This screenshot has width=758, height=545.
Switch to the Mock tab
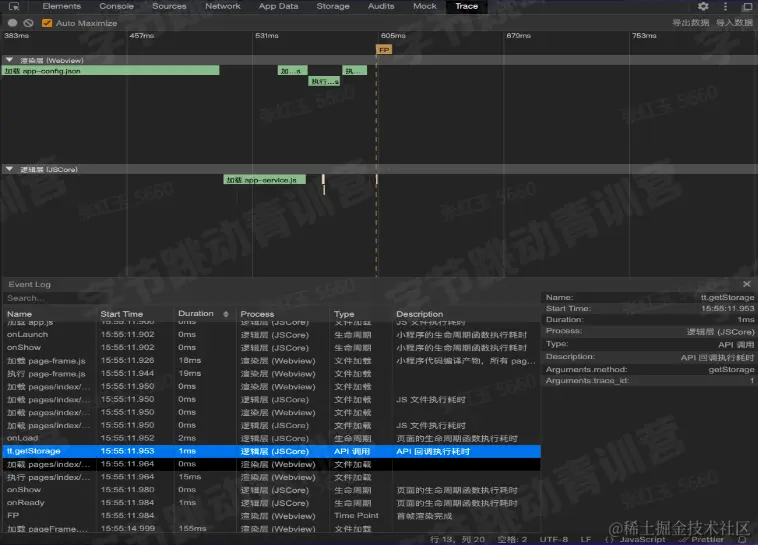click(x=424, y=6)
